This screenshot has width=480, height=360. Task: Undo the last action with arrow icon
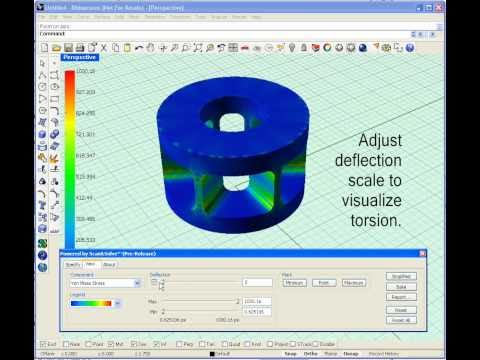[x=139, y=48]
